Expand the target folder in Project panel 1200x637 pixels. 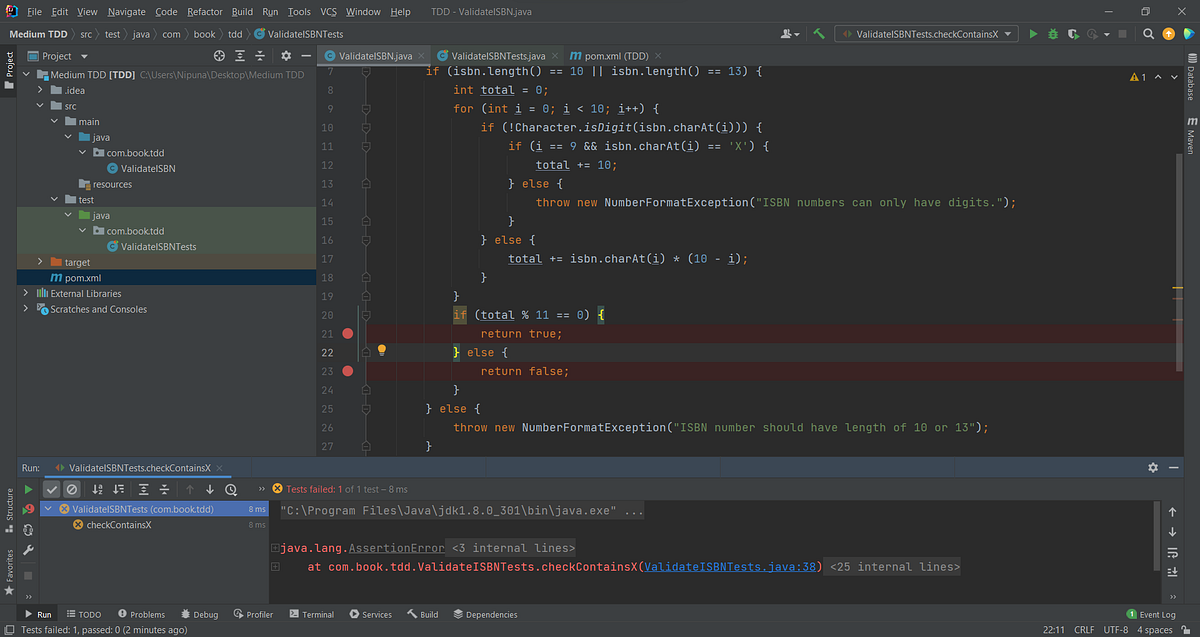(40, 261)
